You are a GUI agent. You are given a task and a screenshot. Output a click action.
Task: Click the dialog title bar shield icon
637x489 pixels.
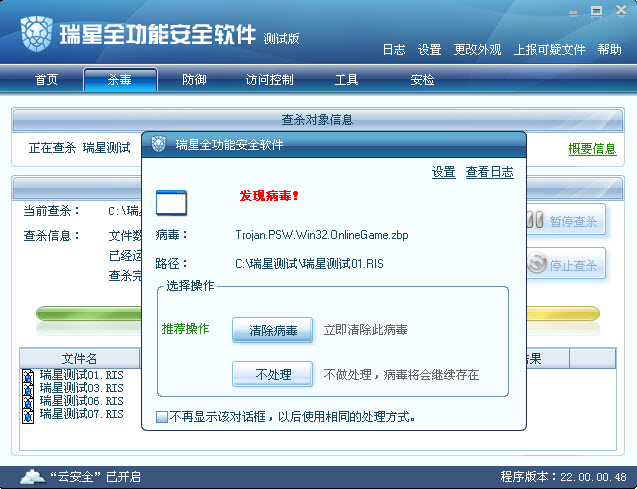pyautogui.click(x=158, y=144)
